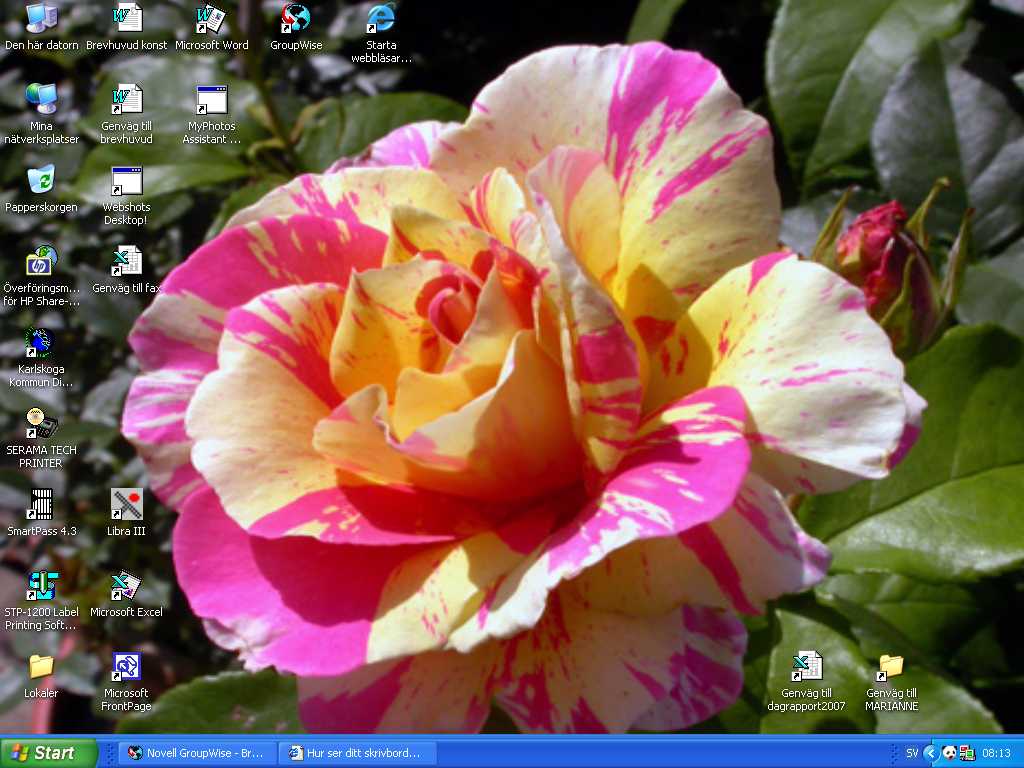1024x768 pixels.
Task: Click the Papperskorgen recycle bin icon
Action: 41,181
